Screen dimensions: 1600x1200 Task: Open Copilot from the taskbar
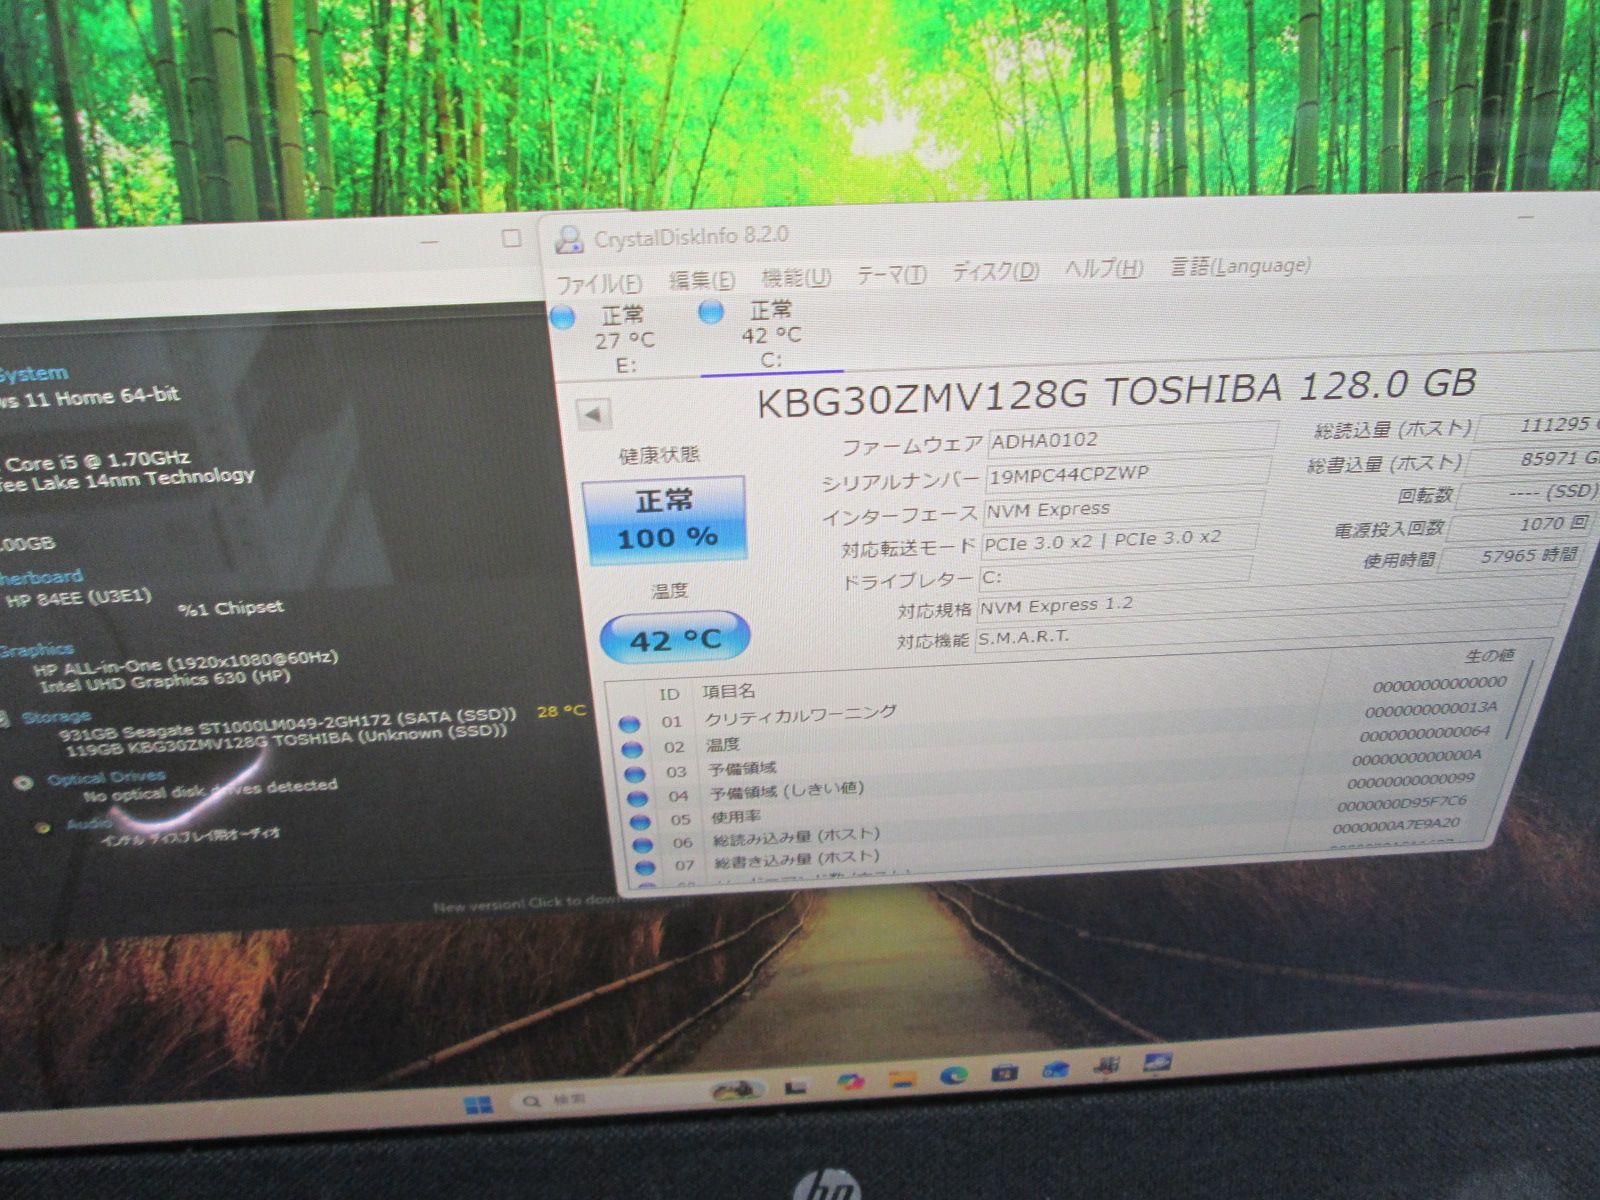(850, 1083)
